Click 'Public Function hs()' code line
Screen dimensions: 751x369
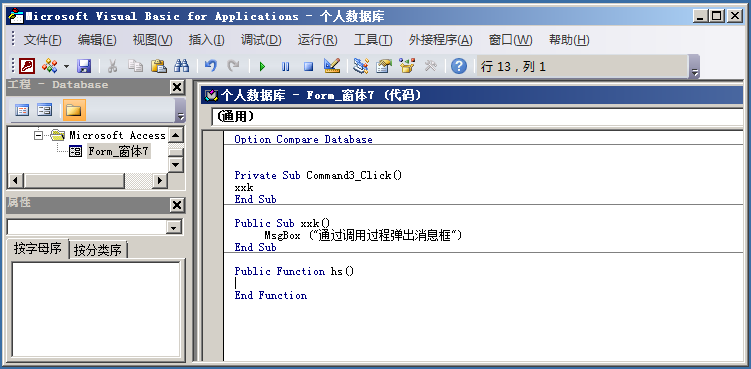pos(294,271)
